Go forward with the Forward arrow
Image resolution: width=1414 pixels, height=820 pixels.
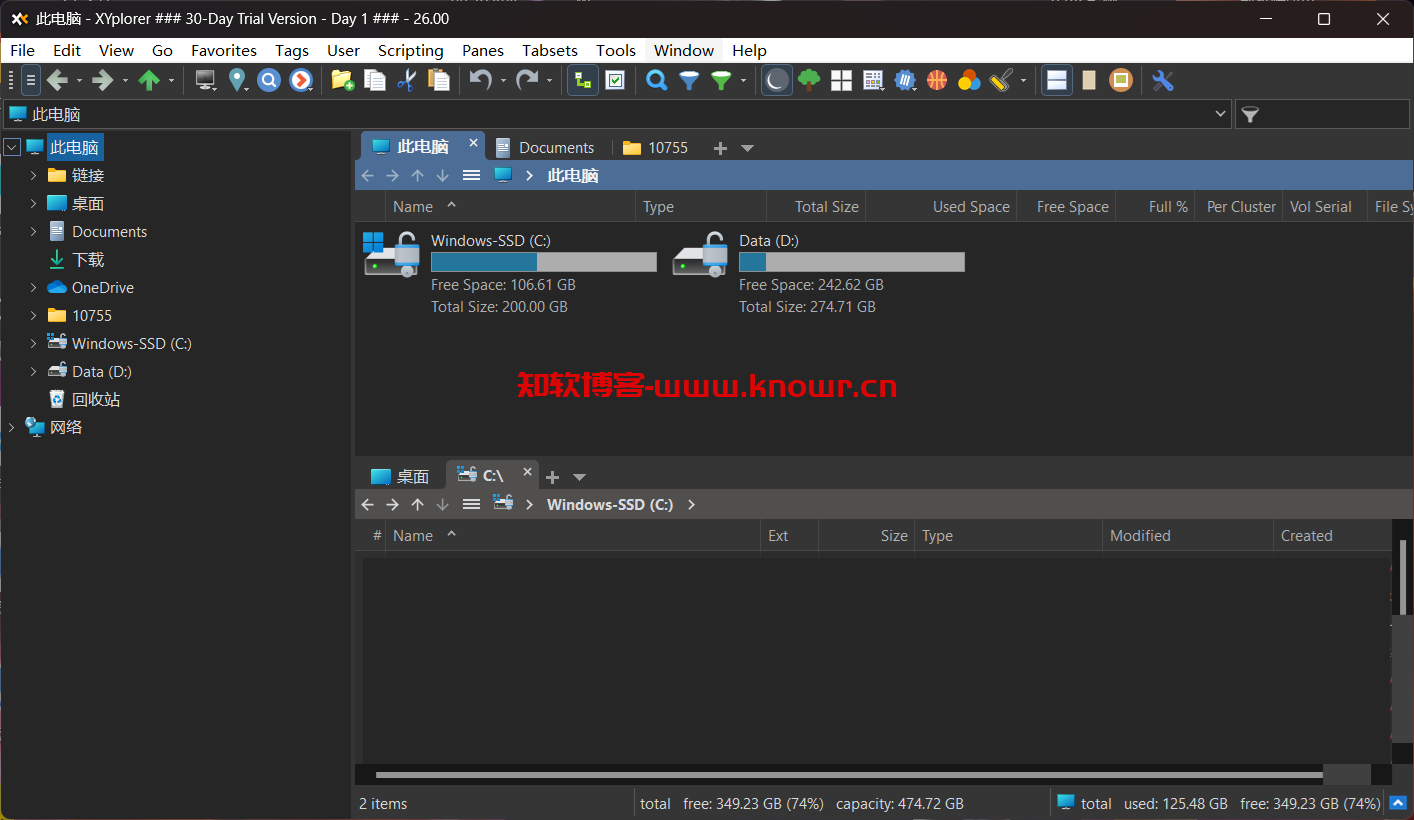pyautogui.click(x=102, y=81)
